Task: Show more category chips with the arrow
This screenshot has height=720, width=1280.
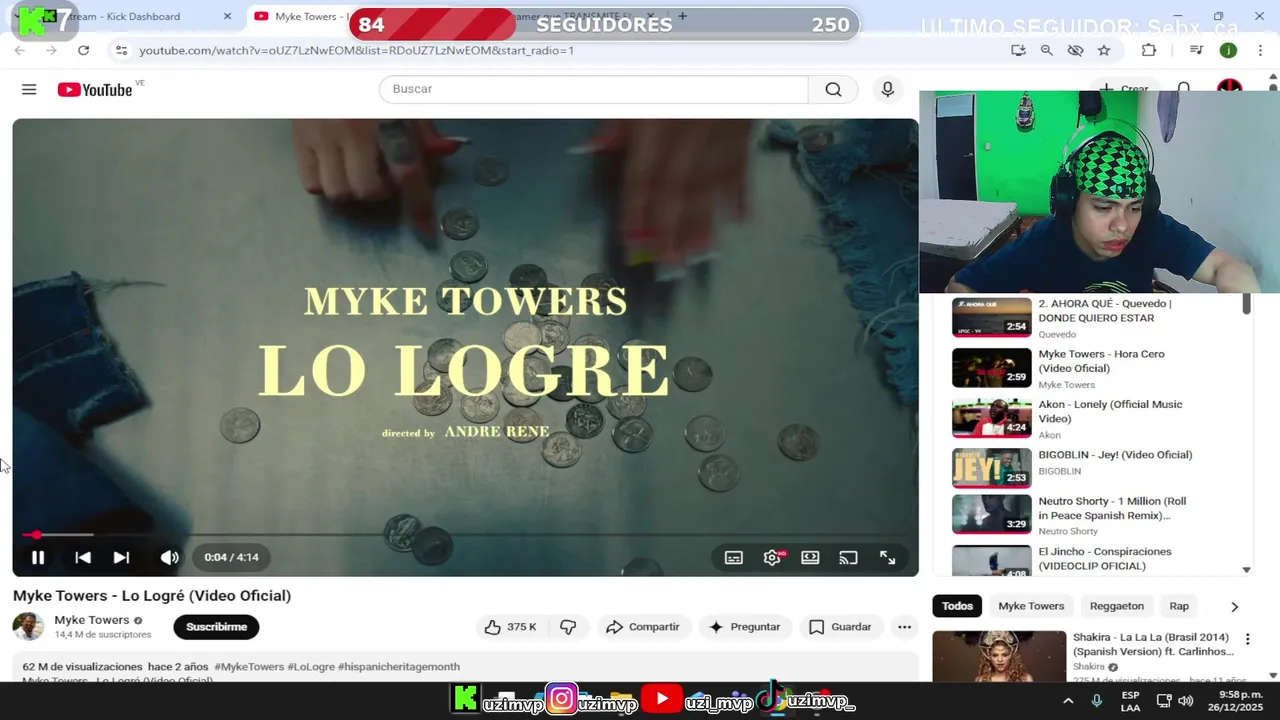Action: point(1234,606)
